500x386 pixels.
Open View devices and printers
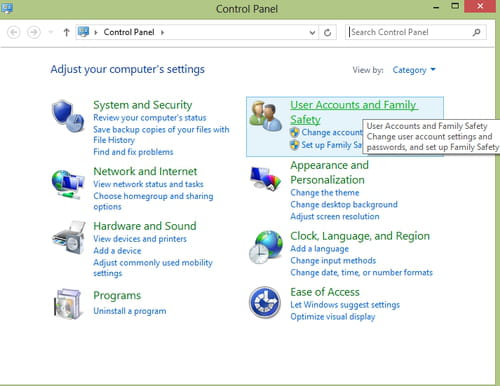click(140, 239)
